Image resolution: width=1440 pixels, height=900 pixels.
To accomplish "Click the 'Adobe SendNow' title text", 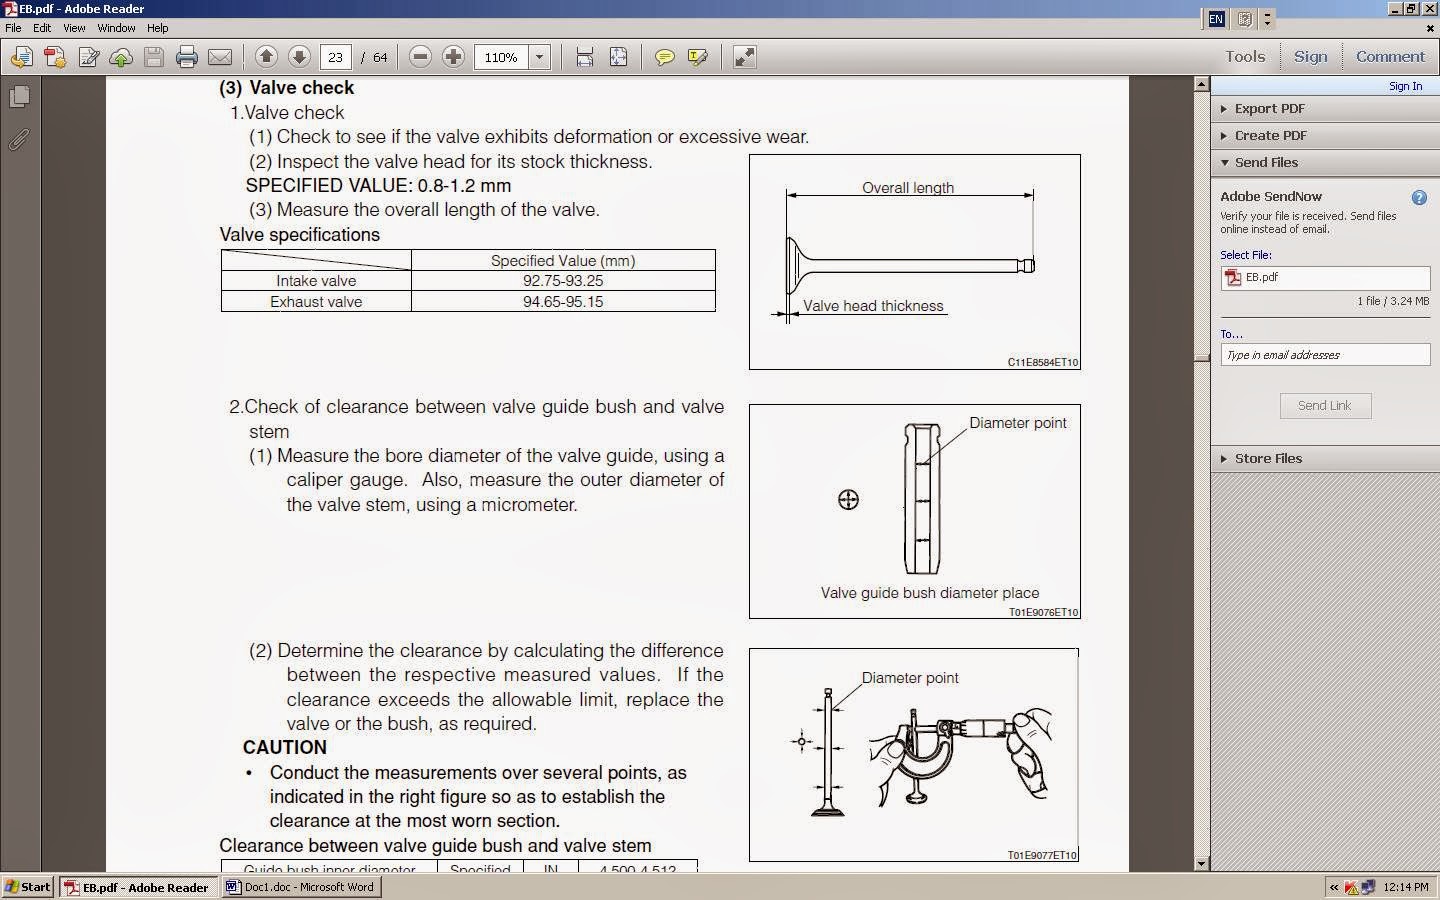I will 1271,197.
